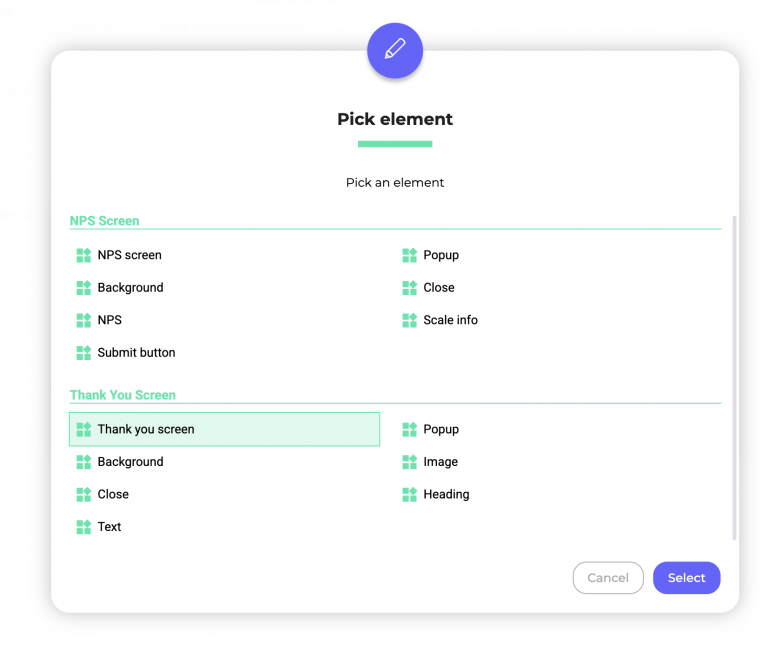Click the icon next to Image element

409,462
